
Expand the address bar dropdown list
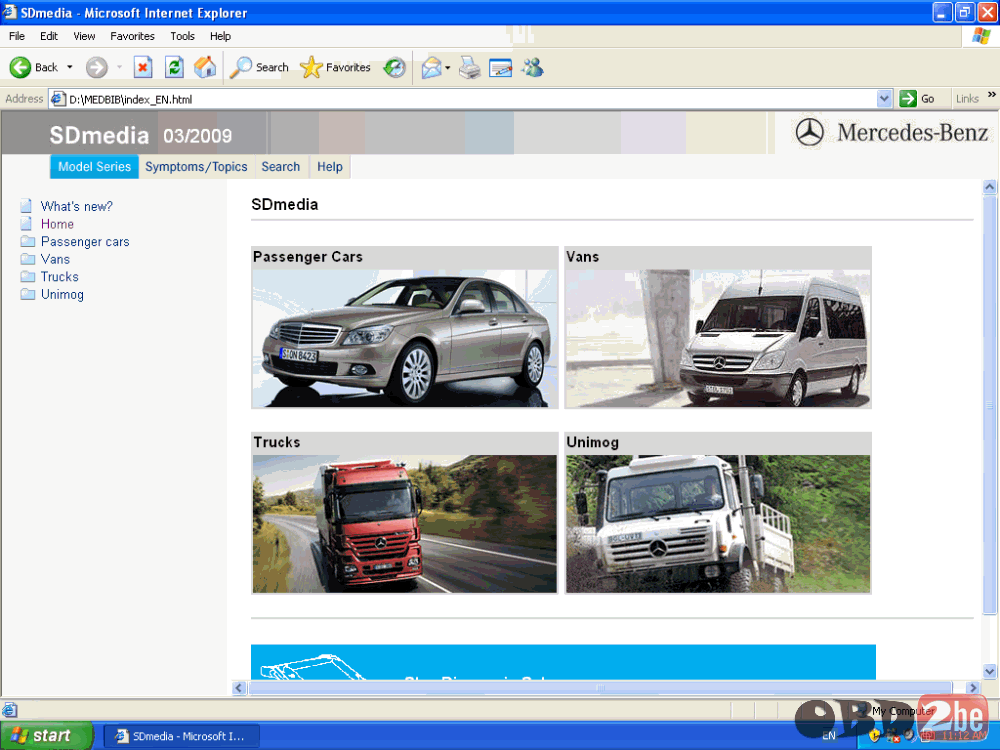click(884, 99)
